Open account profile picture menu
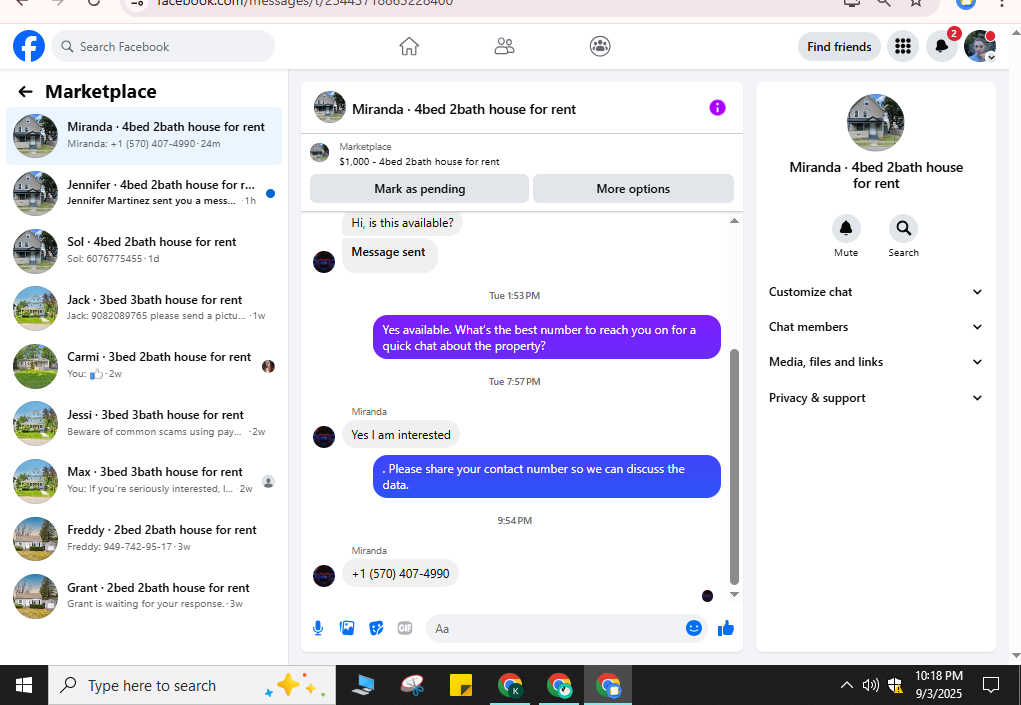1021x705 pixels. click(x=980, y=46)
